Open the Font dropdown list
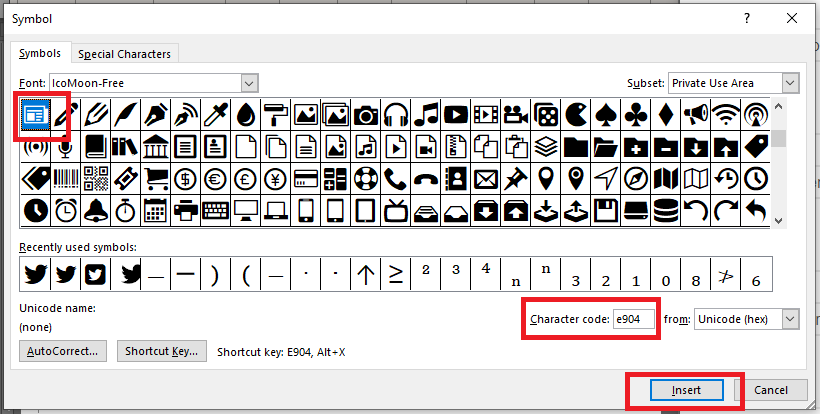 249,83
